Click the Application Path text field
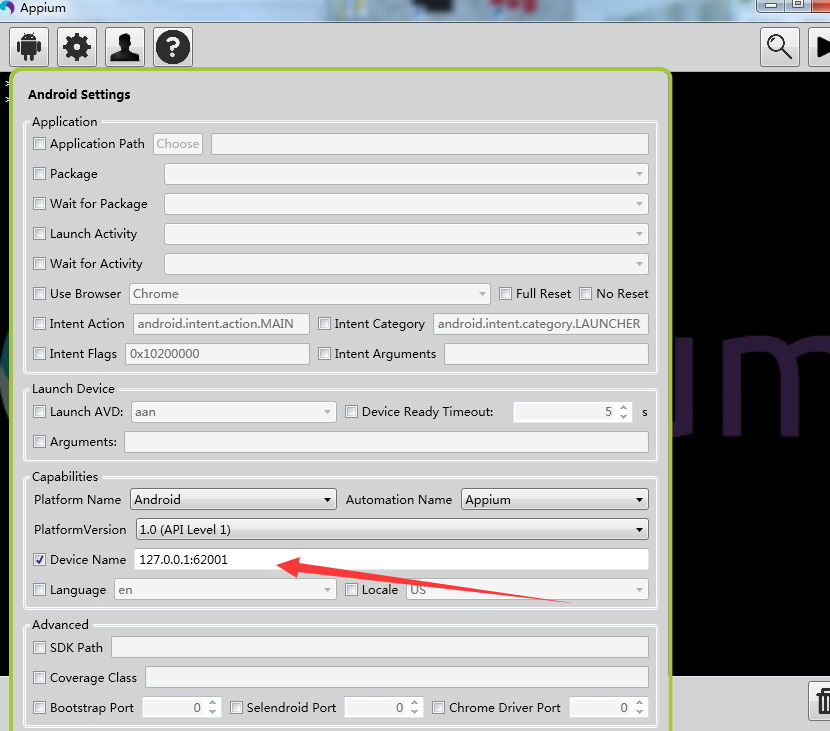Screen dimensions: 830x731 [430, 144]
